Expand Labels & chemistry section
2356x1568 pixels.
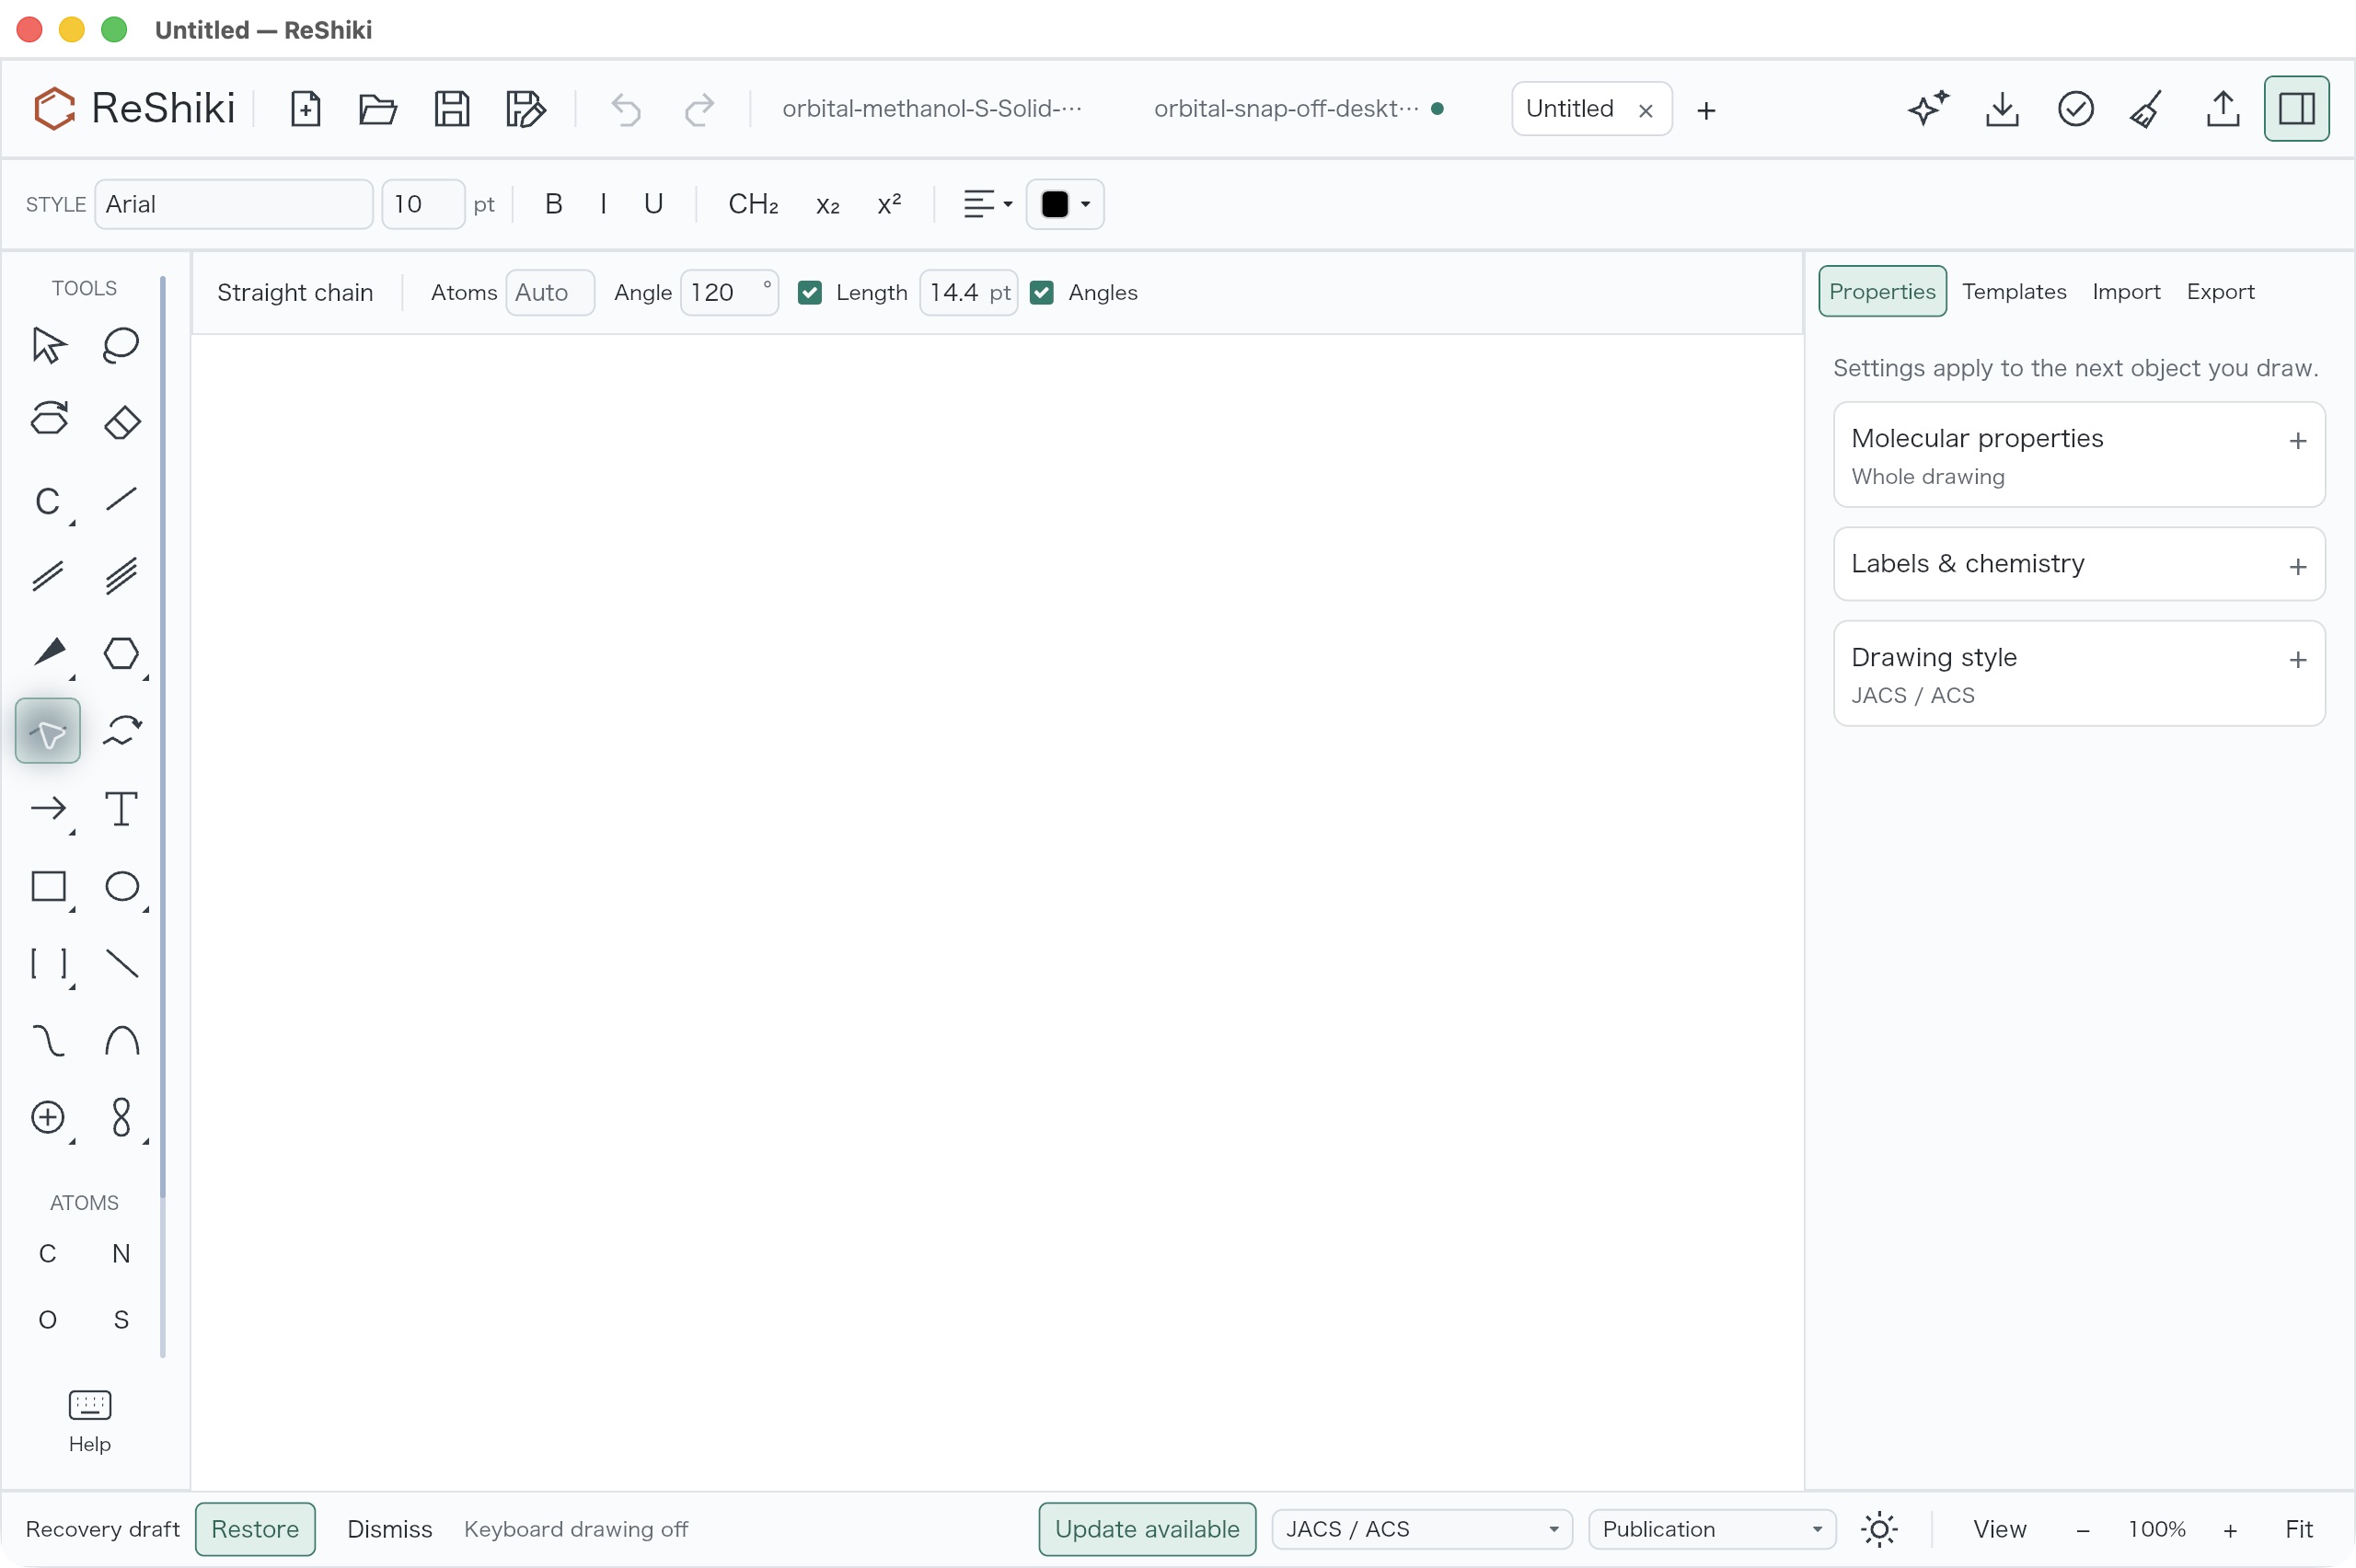tap(2078, 564)
